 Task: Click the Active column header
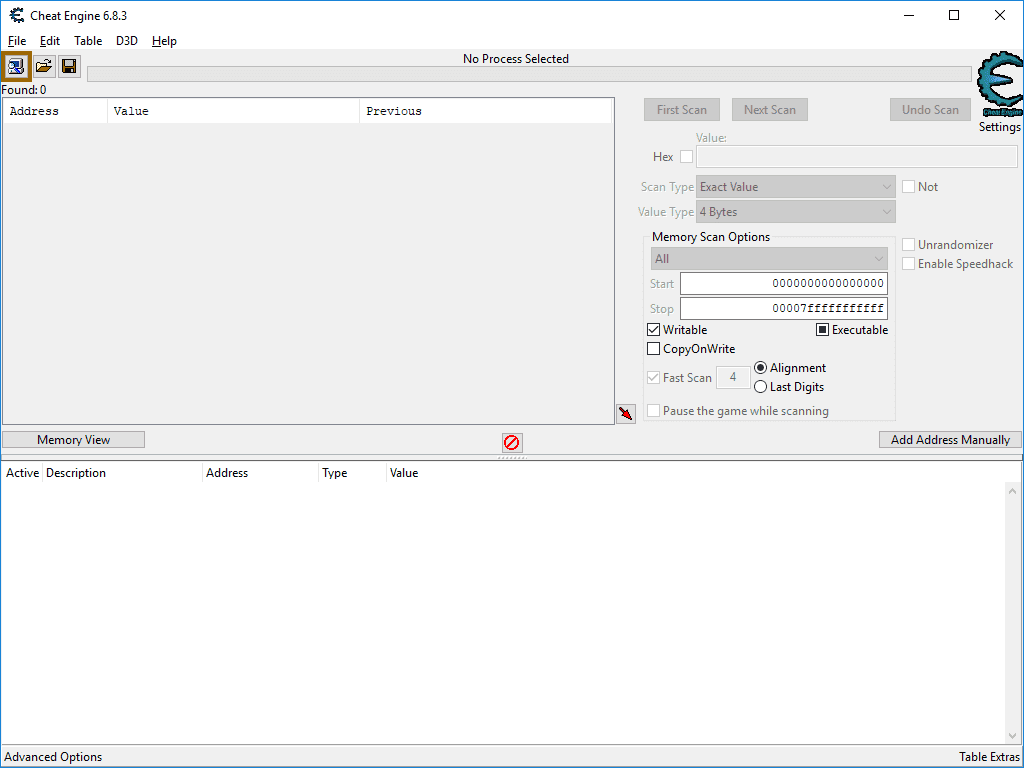click(x=22, y=473)
